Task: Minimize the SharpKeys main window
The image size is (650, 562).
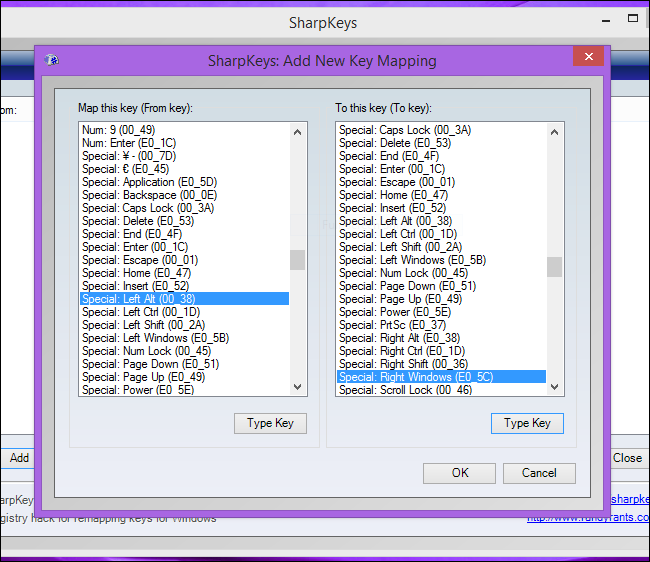Action: point(606,20)
